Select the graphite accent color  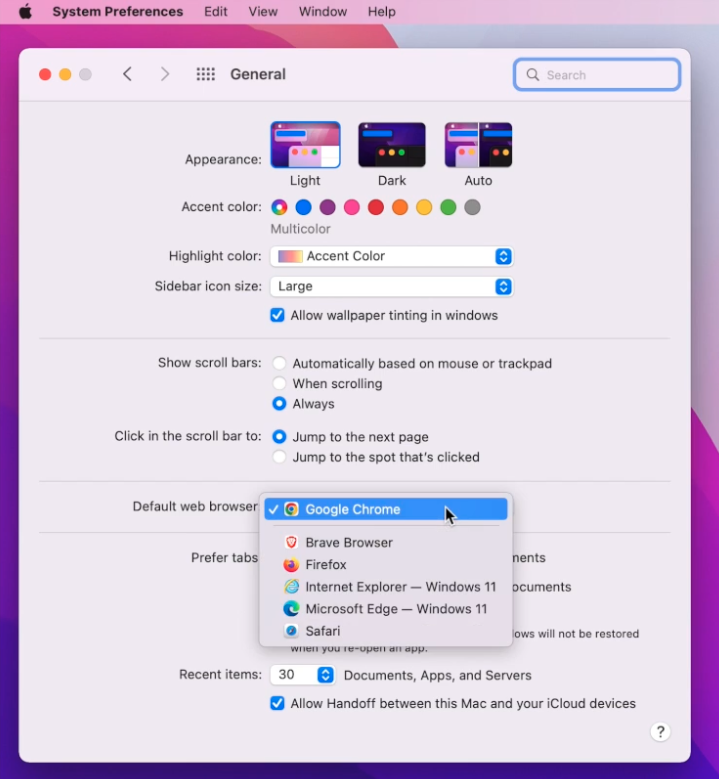click(473, 207)
